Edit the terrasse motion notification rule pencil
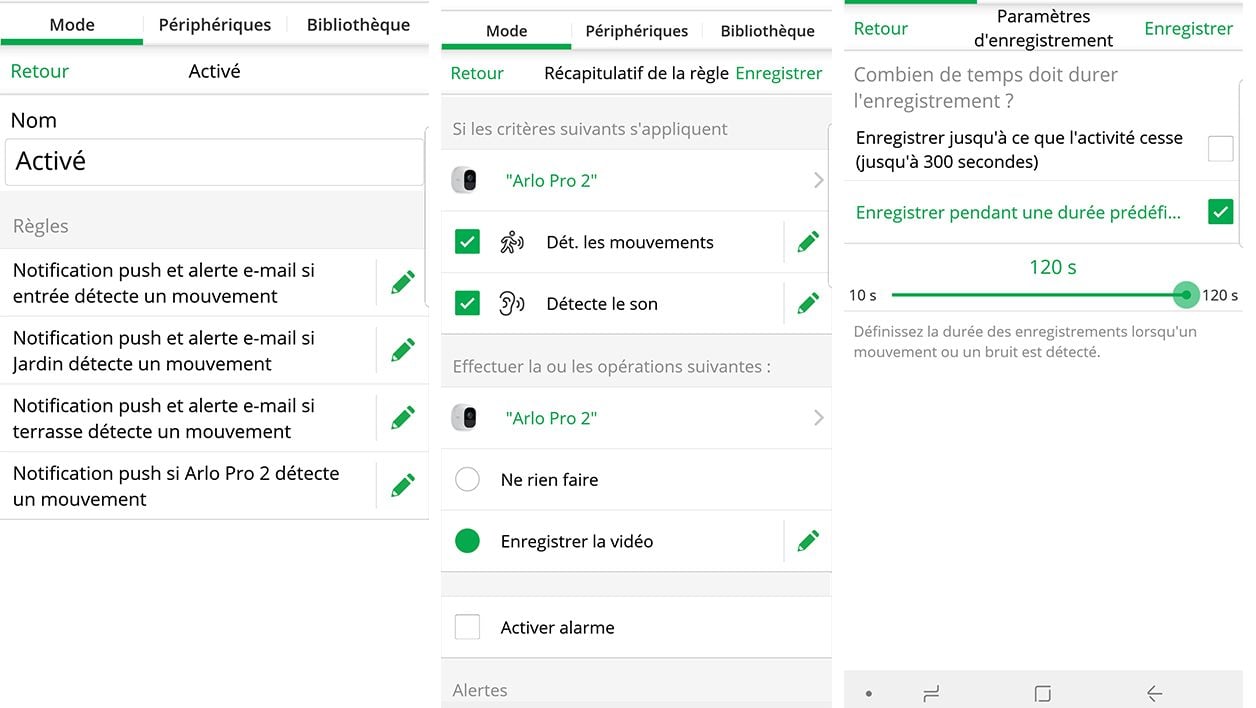The height and width of the screenshot is (708, 1256). pyautogui.click(x=403, y=418)
